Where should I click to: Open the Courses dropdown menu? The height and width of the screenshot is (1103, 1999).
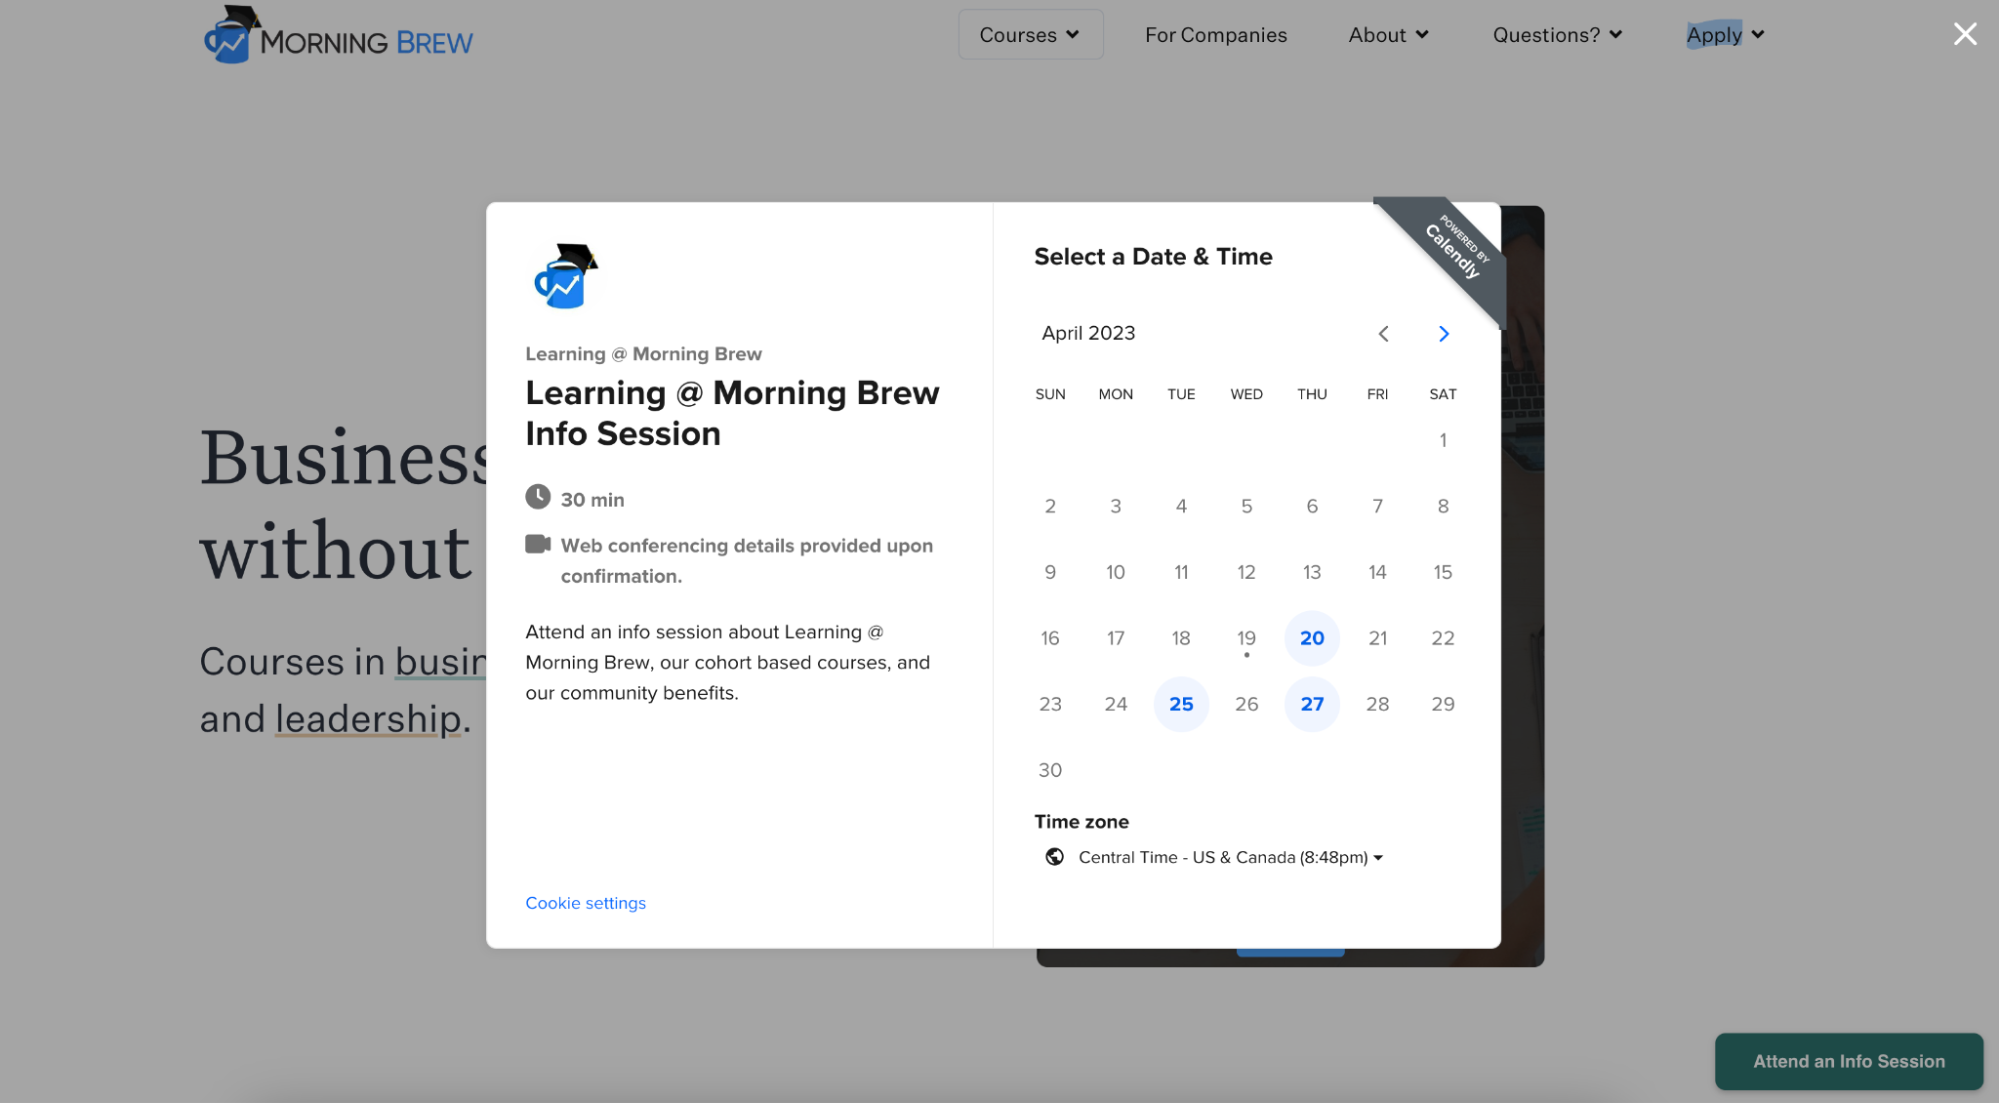pyautogui.click(x=1030, y=35)
